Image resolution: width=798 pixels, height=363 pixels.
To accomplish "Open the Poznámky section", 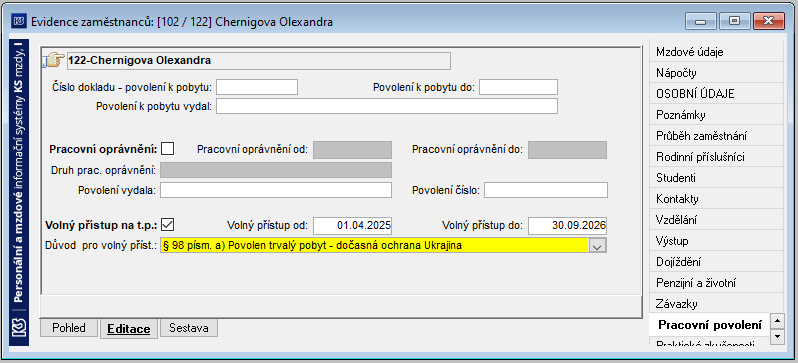I will pos(716,115).
